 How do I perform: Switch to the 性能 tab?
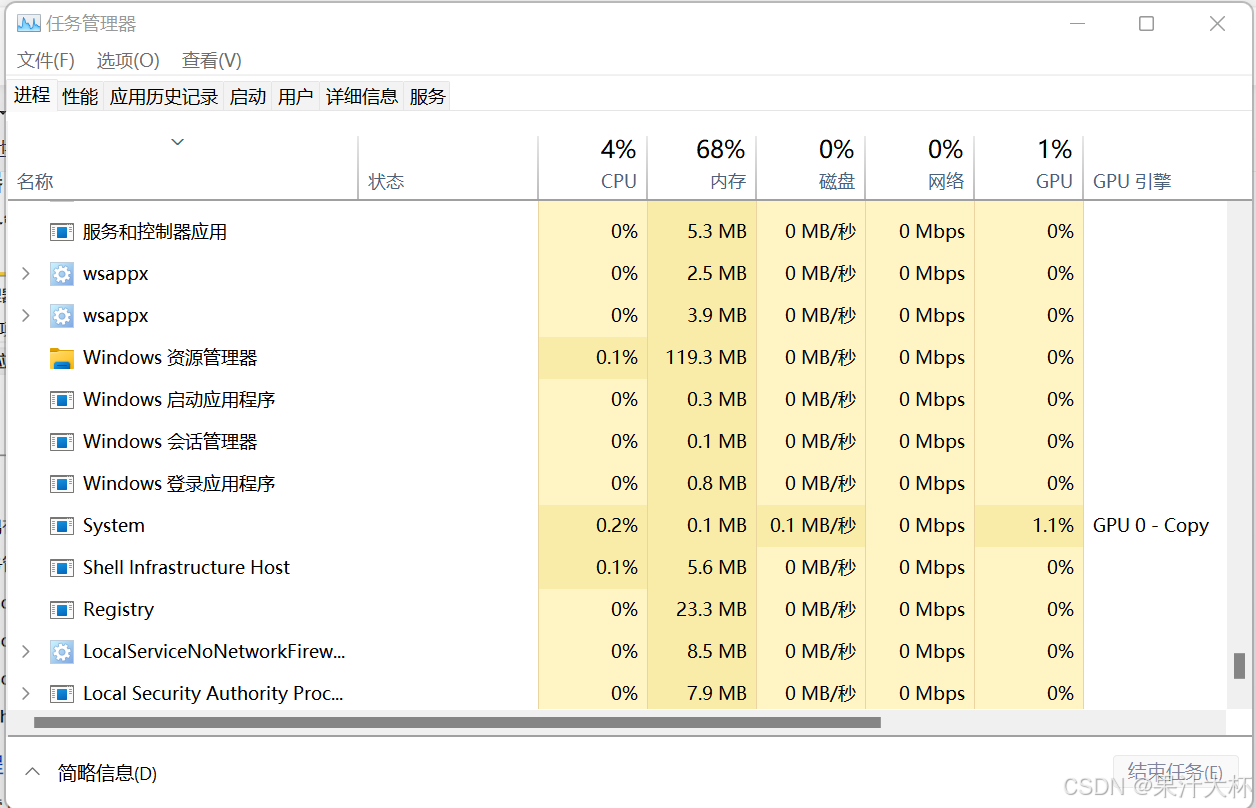click(80, 96)
